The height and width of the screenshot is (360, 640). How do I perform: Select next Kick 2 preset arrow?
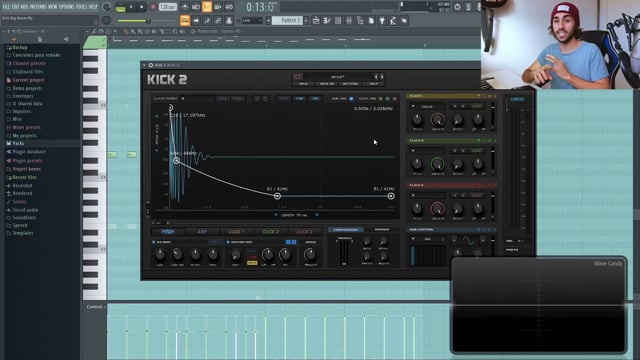(x=382, y=76)
